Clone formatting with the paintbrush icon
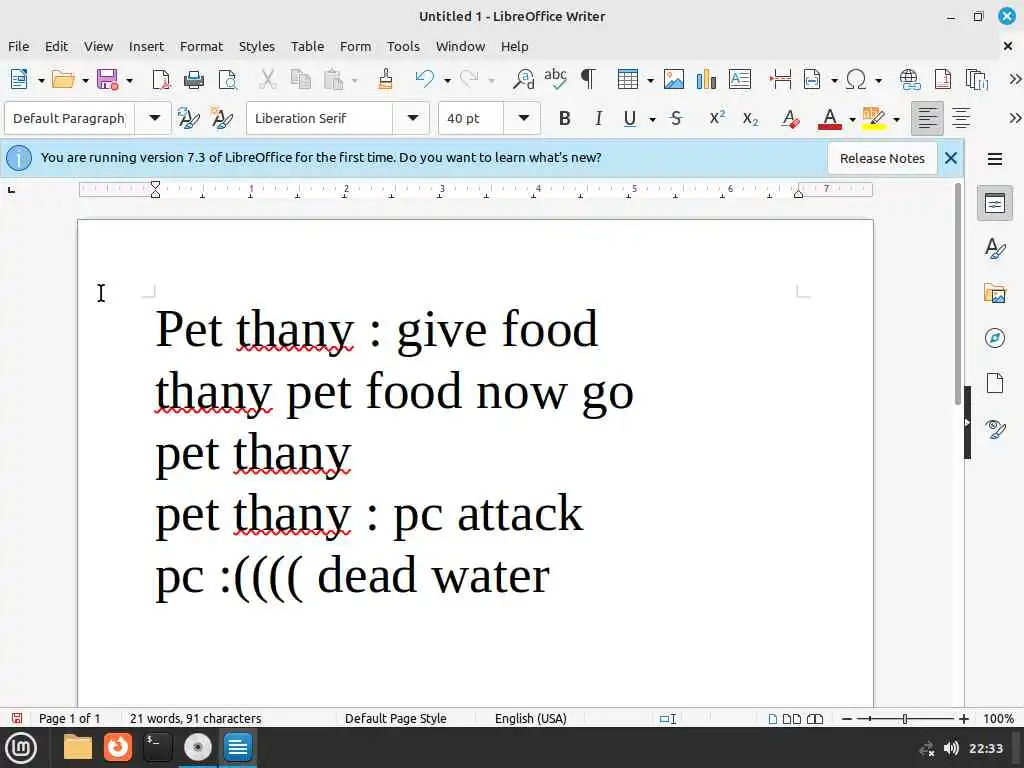 [385, 80]
